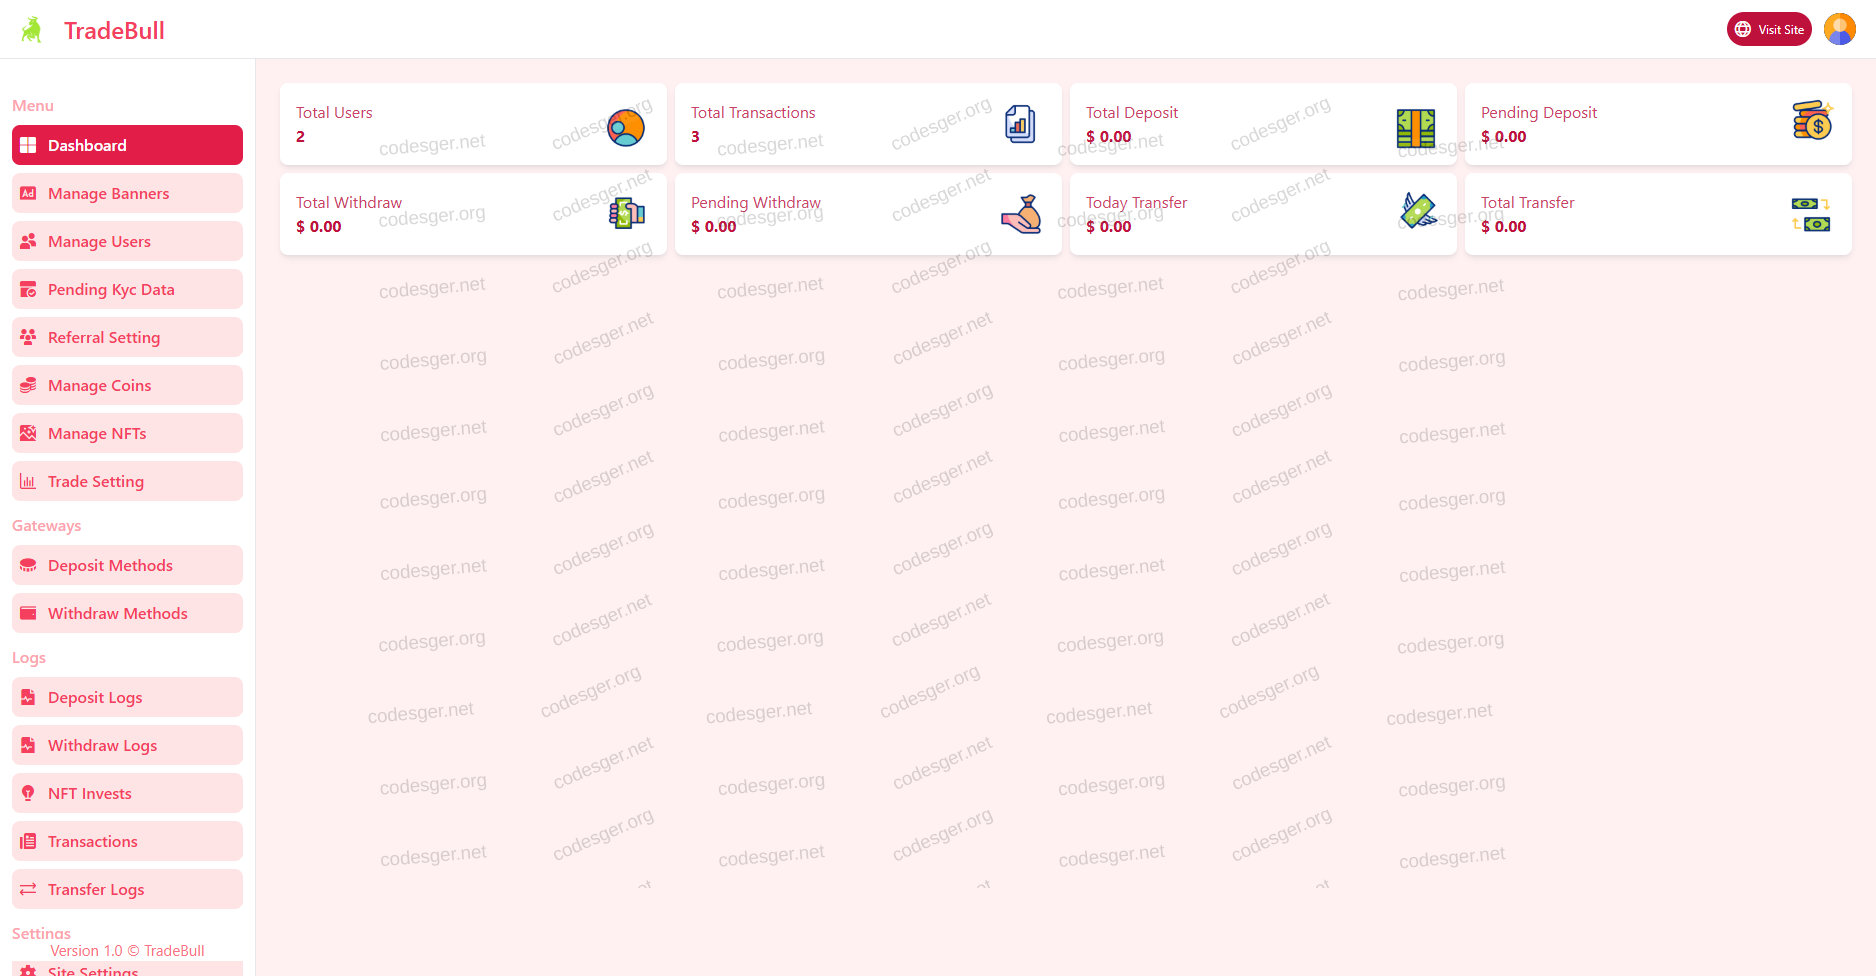This screenshot has height=976, width=1876.
Task: Open Trade Setting in sidebar
Action: click(127, 481)
